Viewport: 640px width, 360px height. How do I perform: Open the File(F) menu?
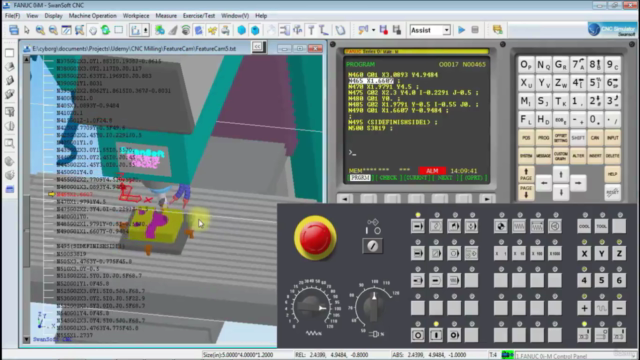(12, 16)
